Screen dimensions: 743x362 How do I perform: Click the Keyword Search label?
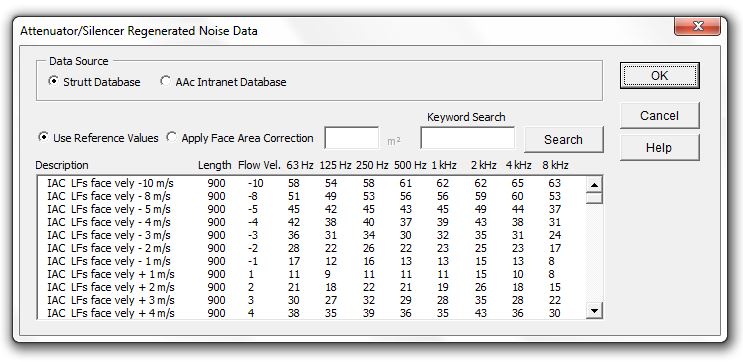tap(466, 117)
